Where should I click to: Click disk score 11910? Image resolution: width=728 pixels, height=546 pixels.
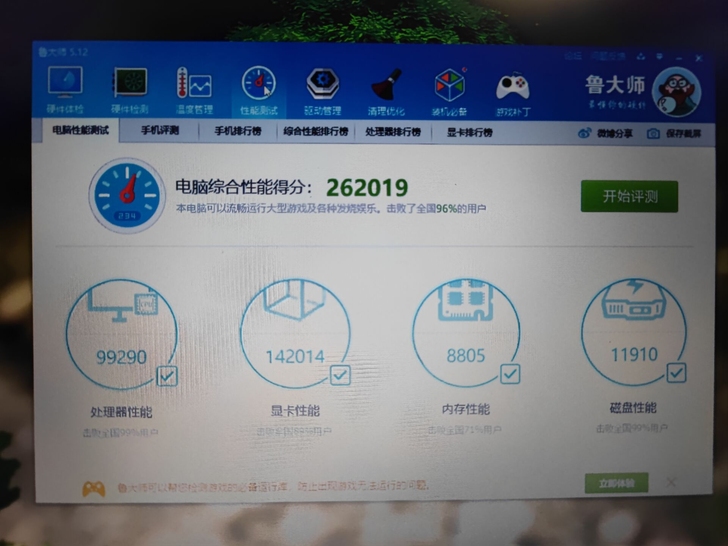coord(634,355)
